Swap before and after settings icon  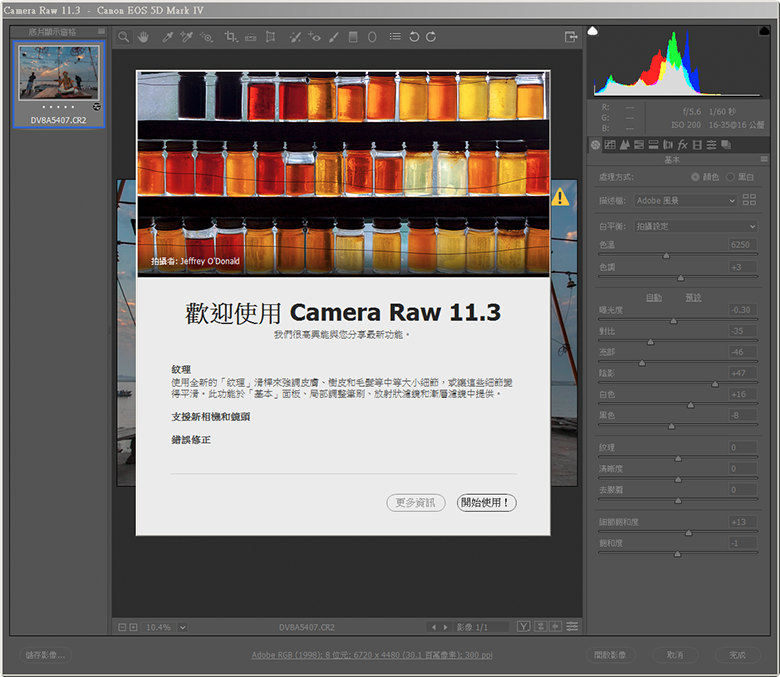pyautogui.click(x=541, y=627)
